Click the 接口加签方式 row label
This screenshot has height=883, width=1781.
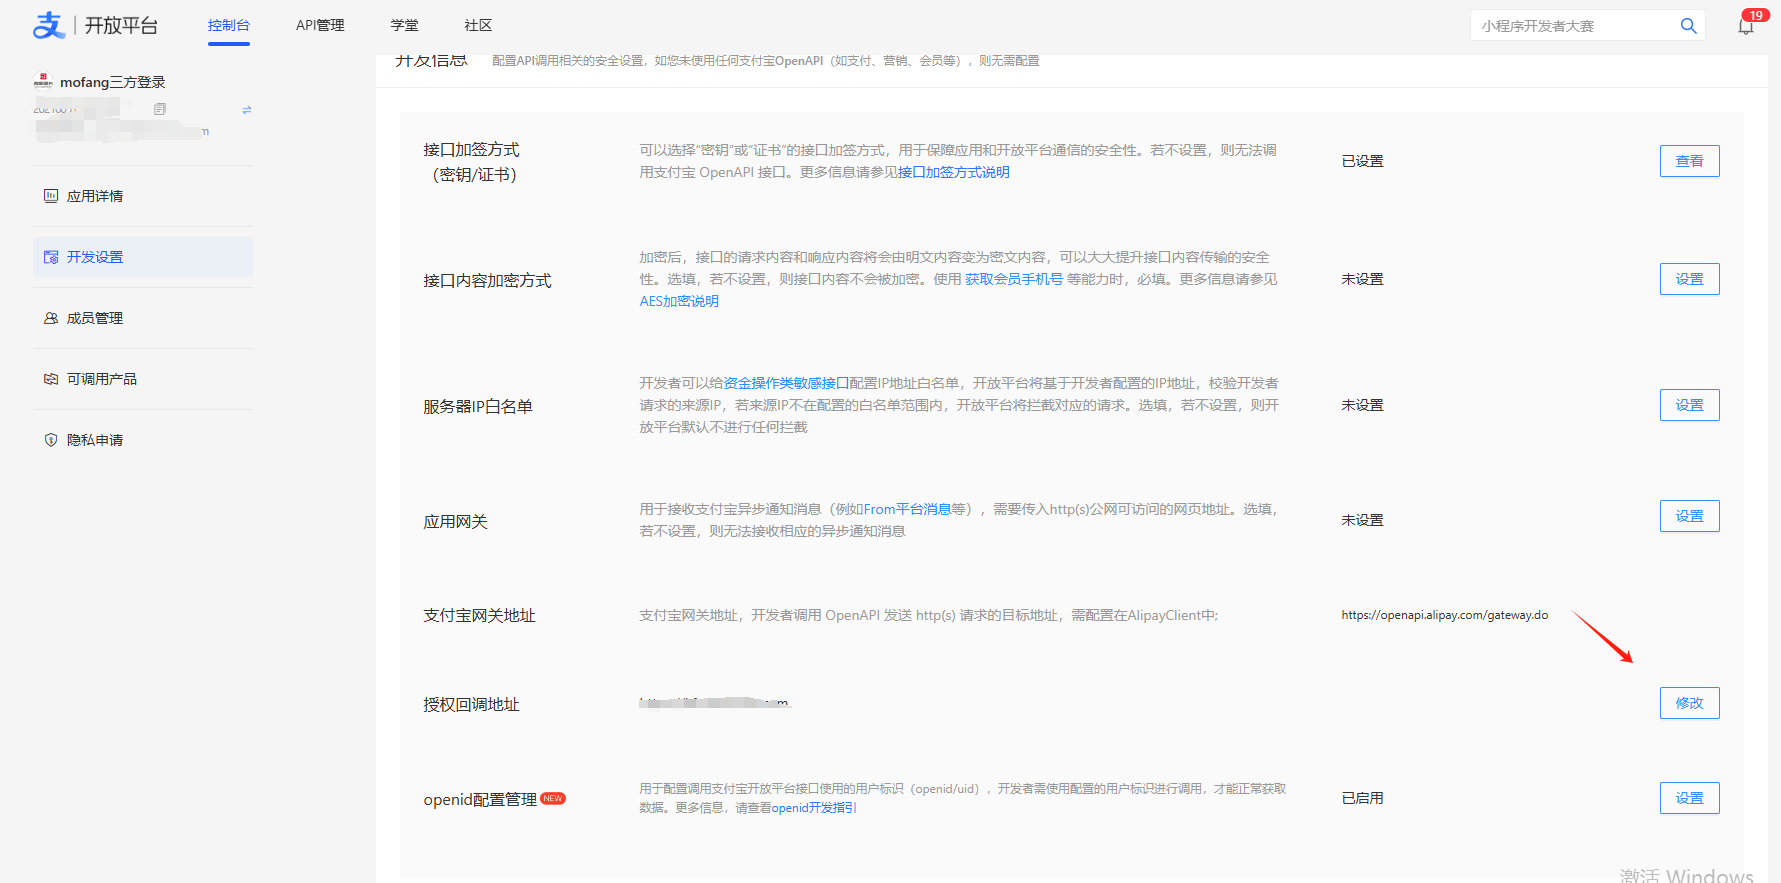(471, 161)
